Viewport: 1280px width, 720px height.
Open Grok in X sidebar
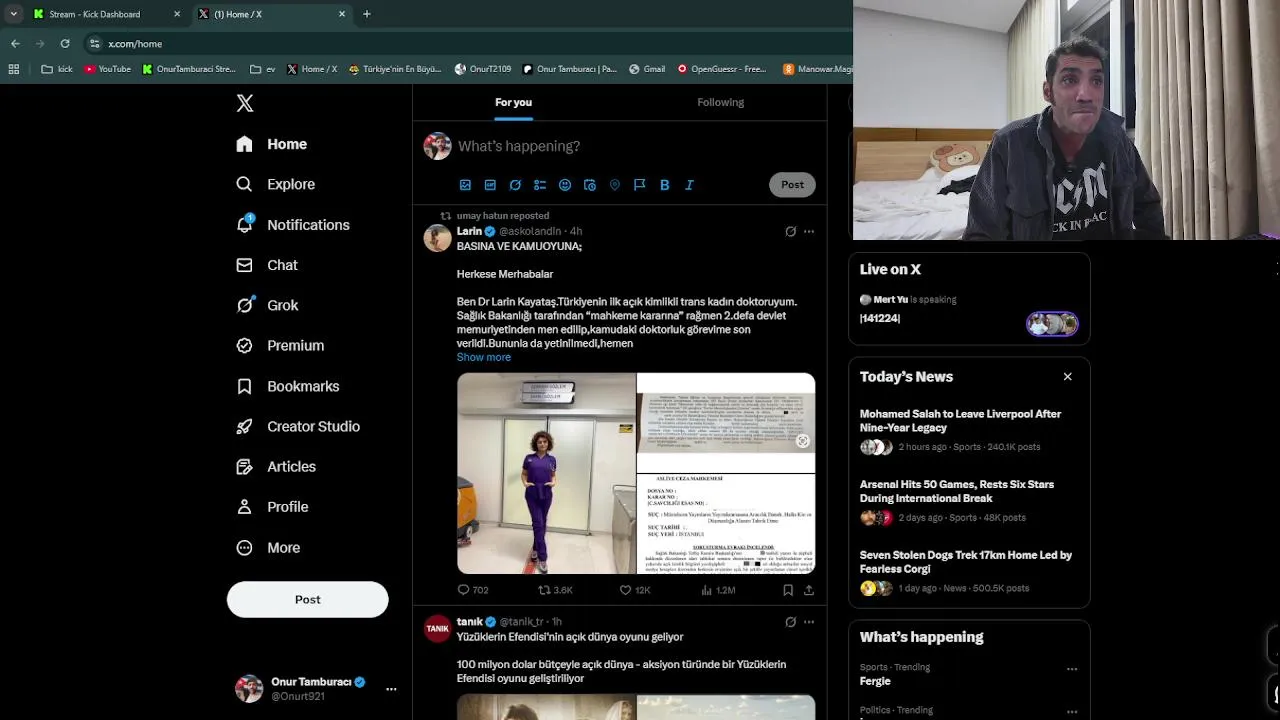coord(268,305)
